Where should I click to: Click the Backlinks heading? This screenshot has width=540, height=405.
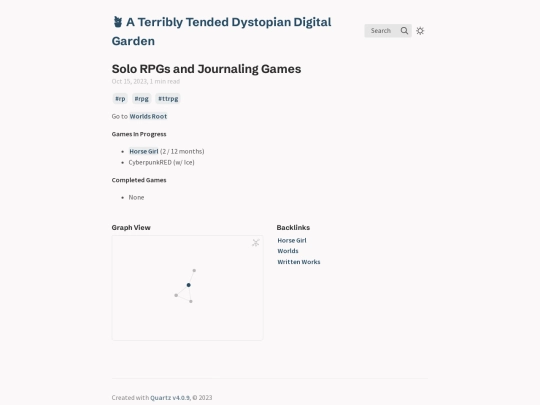point(293,228)
